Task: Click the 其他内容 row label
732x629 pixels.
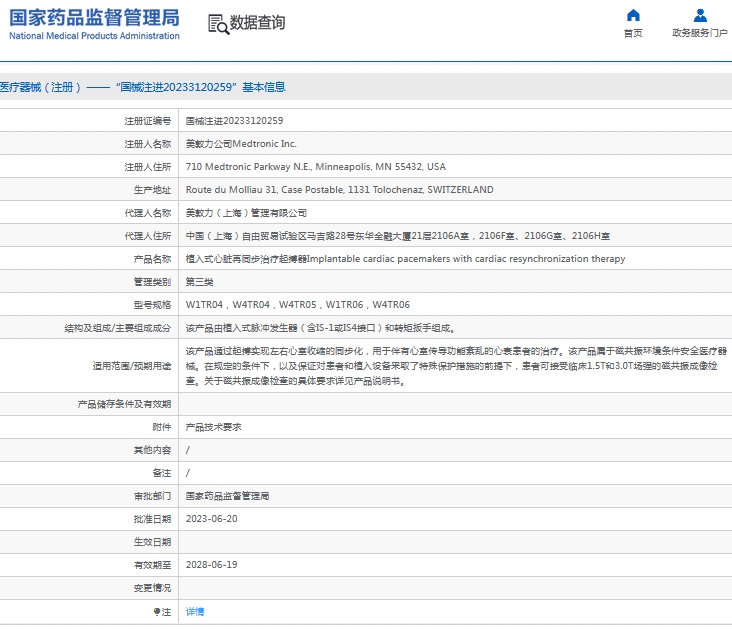Action: pos(152,450)
